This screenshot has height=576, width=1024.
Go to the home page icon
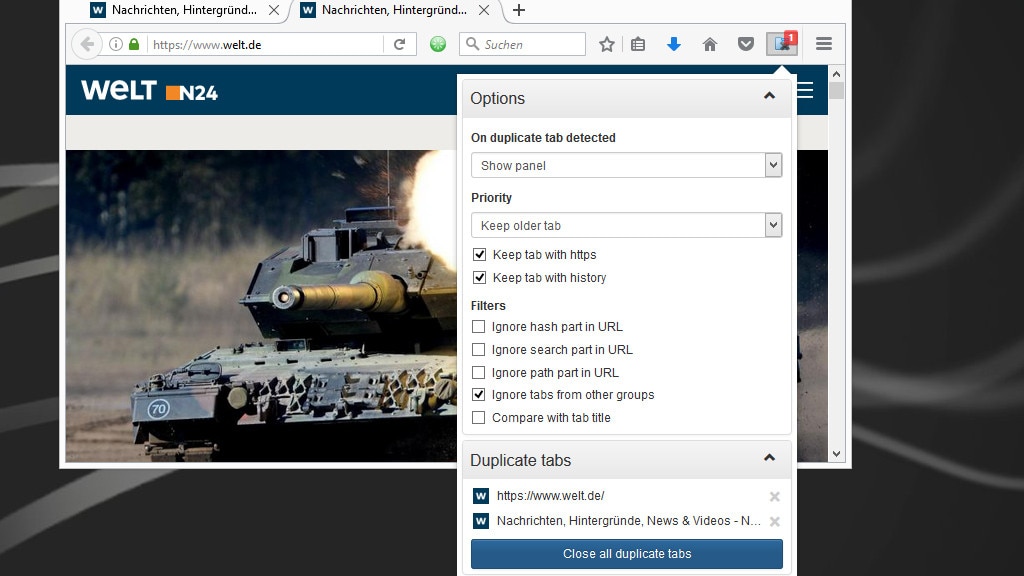pyautogui.click(x=710, y=44)
